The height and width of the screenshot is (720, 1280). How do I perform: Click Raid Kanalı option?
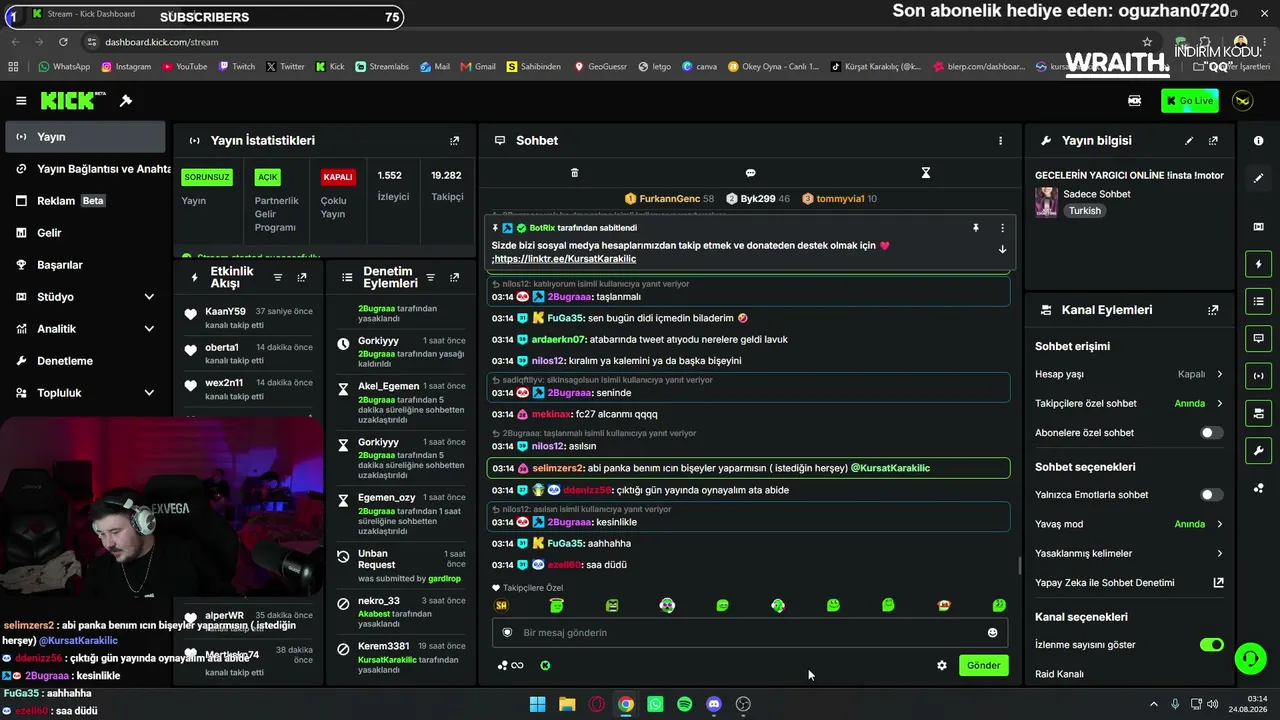point(1059,674)
